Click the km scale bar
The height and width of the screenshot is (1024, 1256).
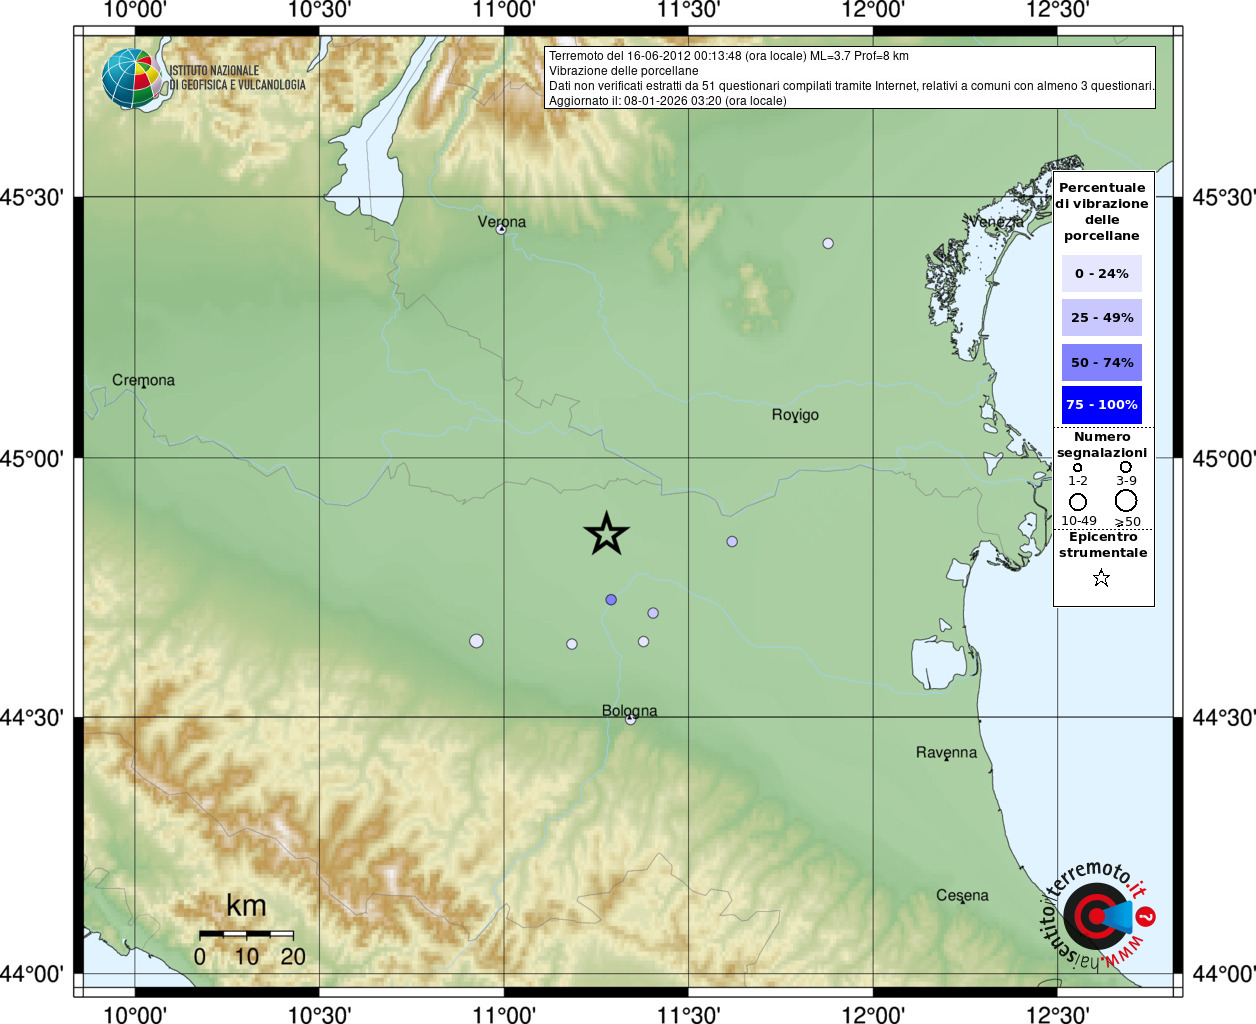point(246,934)
